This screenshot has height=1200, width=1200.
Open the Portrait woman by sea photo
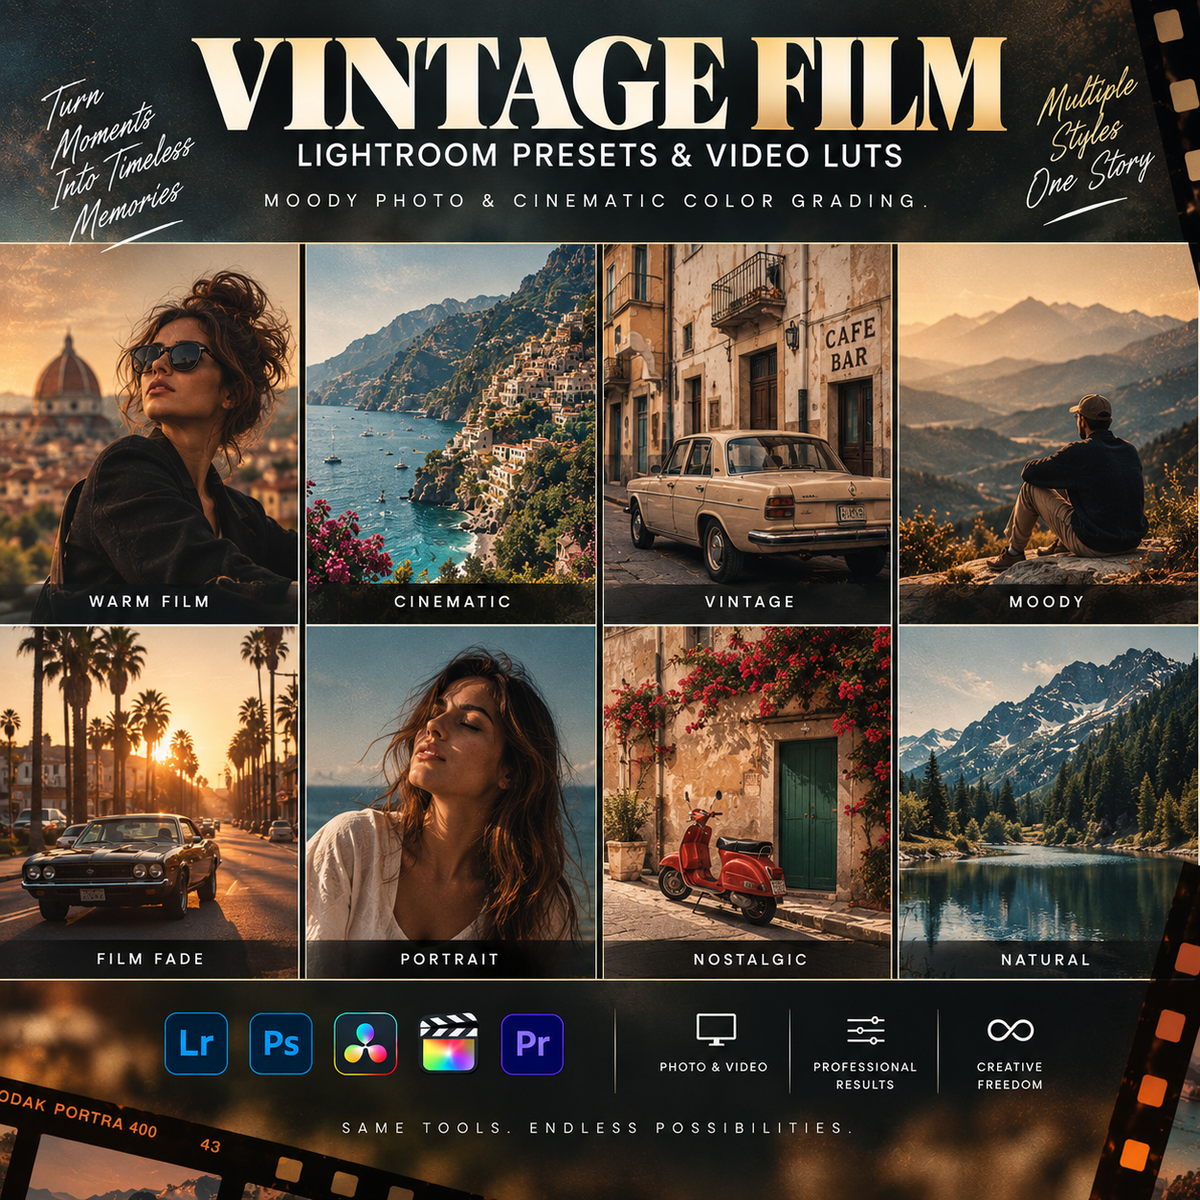tap(450, 802)
